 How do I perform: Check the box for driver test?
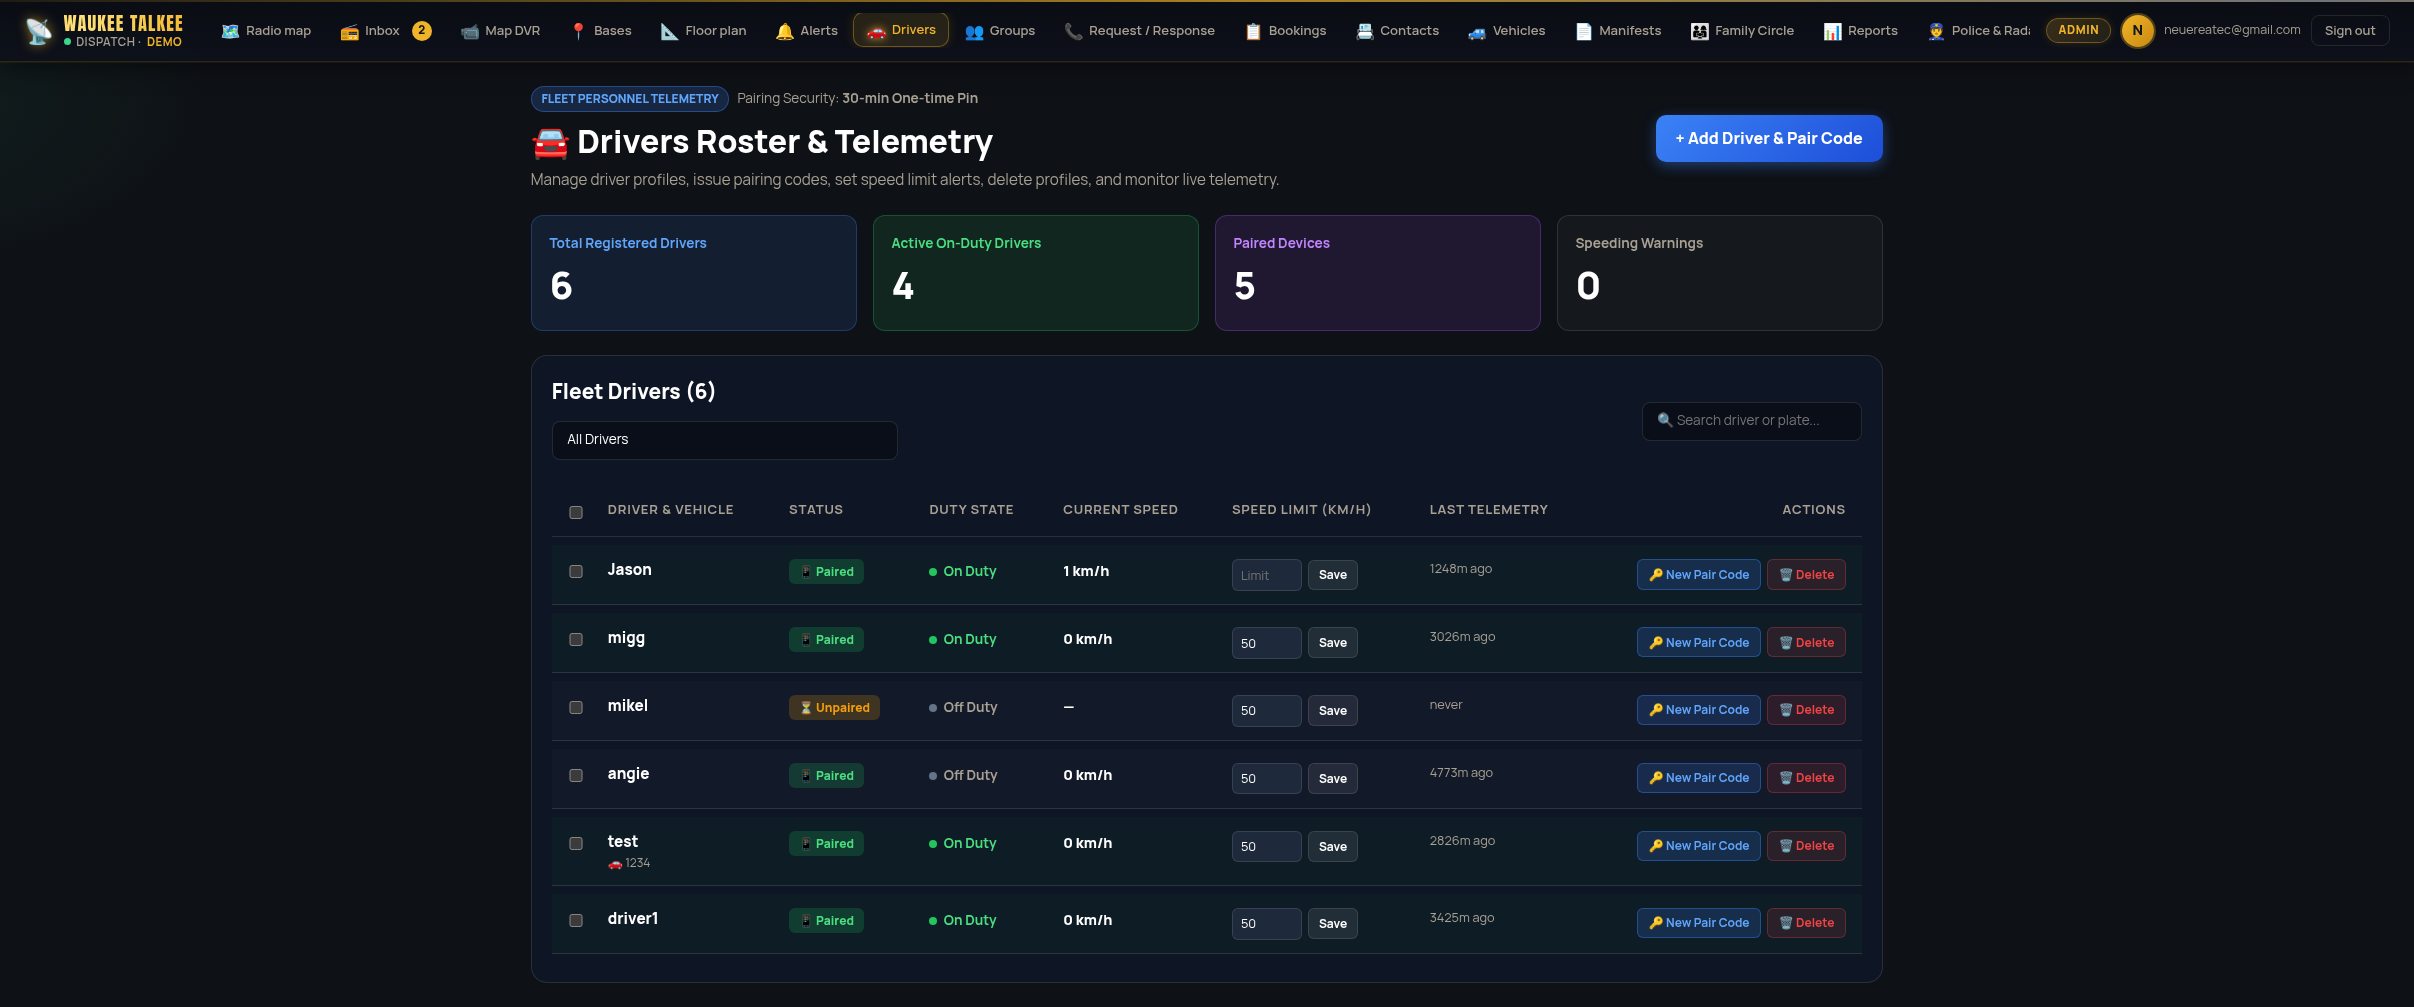click(576, 843)
